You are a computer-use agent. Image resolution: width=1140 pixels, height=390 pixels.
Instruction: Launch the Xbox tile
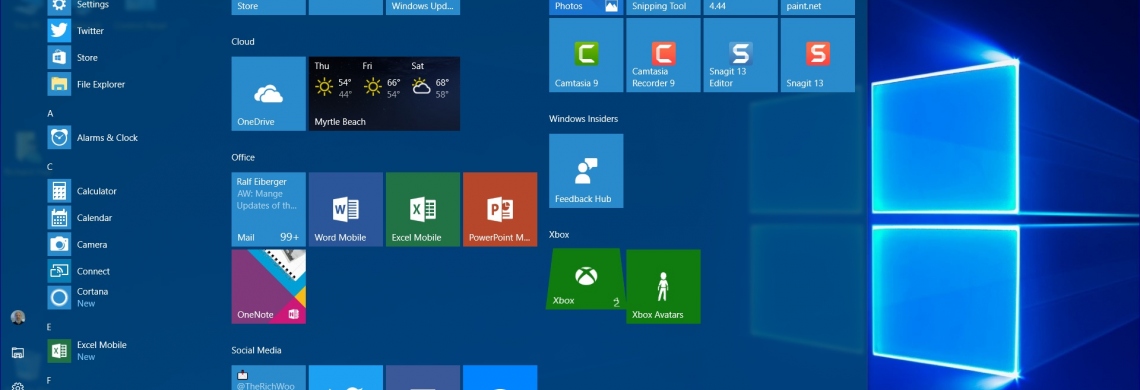(x=586, y=279)
